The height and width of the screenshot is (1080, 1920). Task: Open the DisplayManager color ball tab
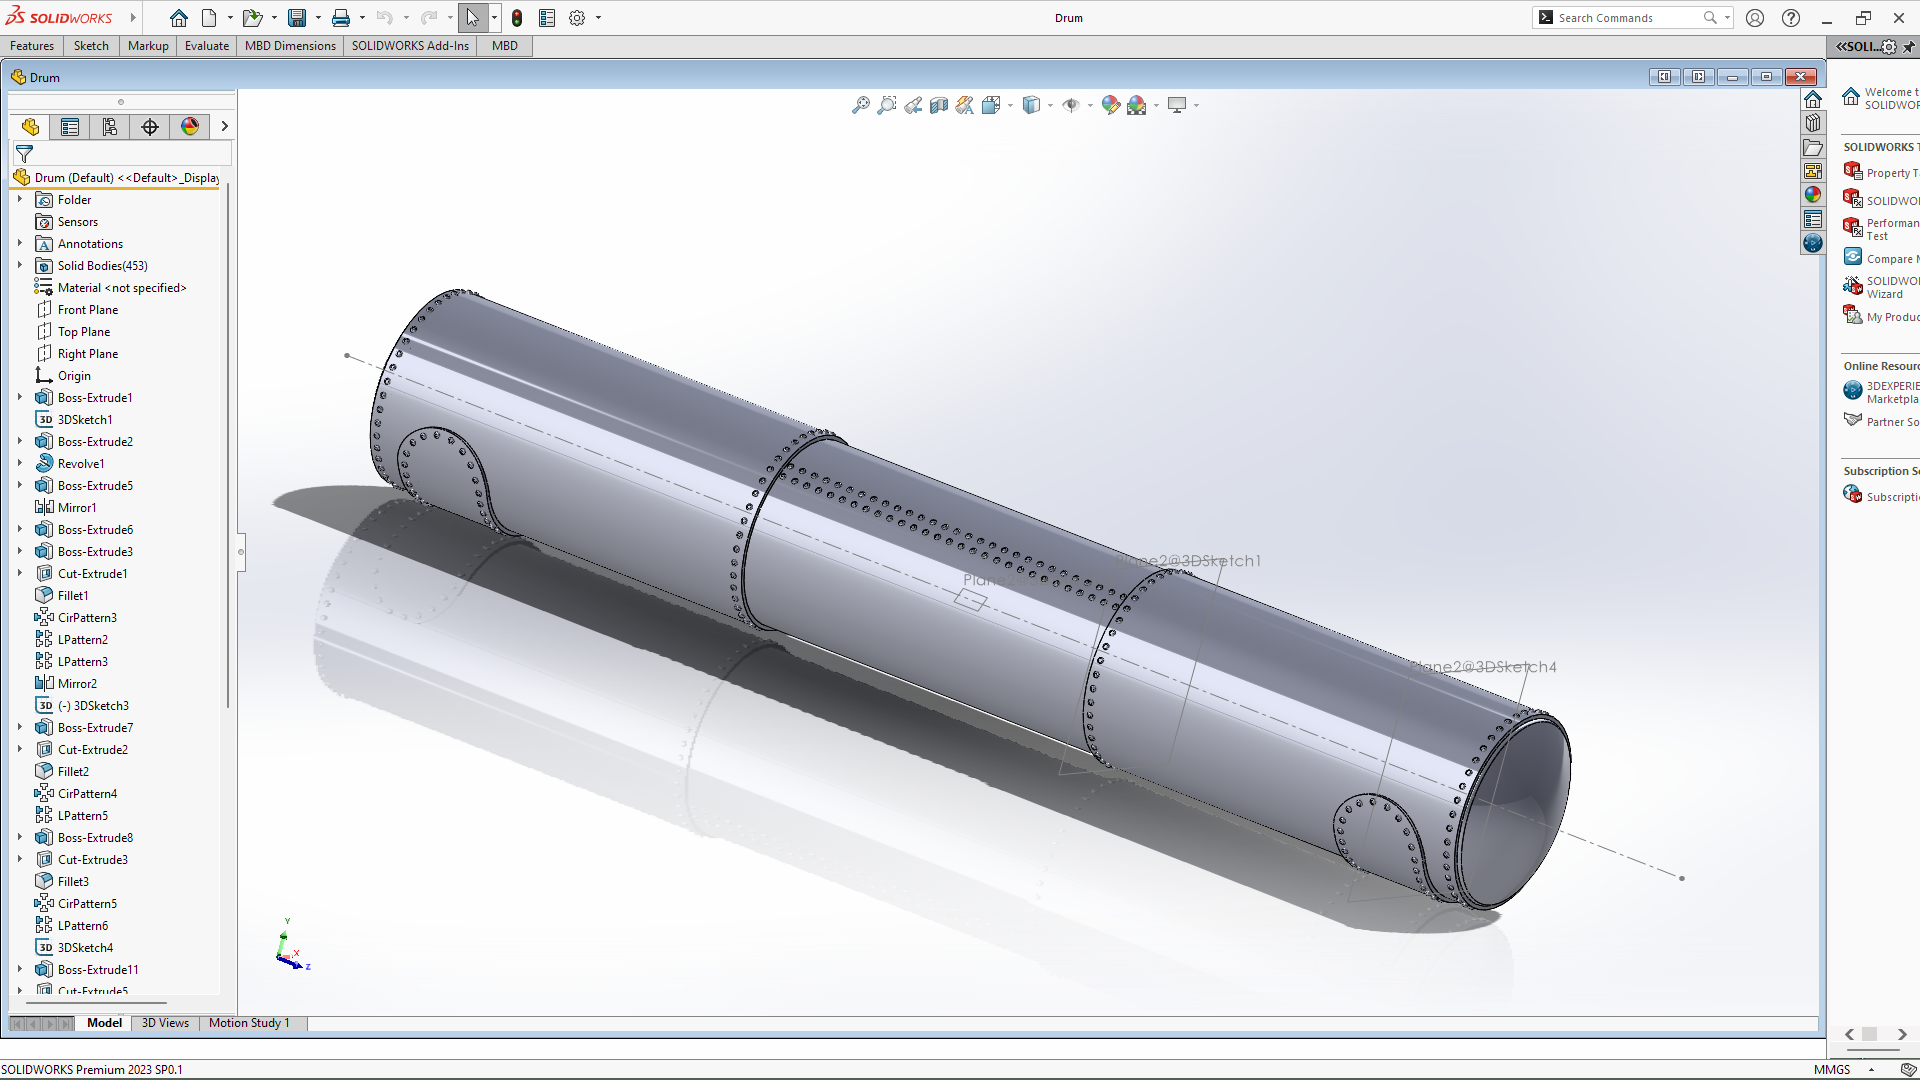(190, 127)
